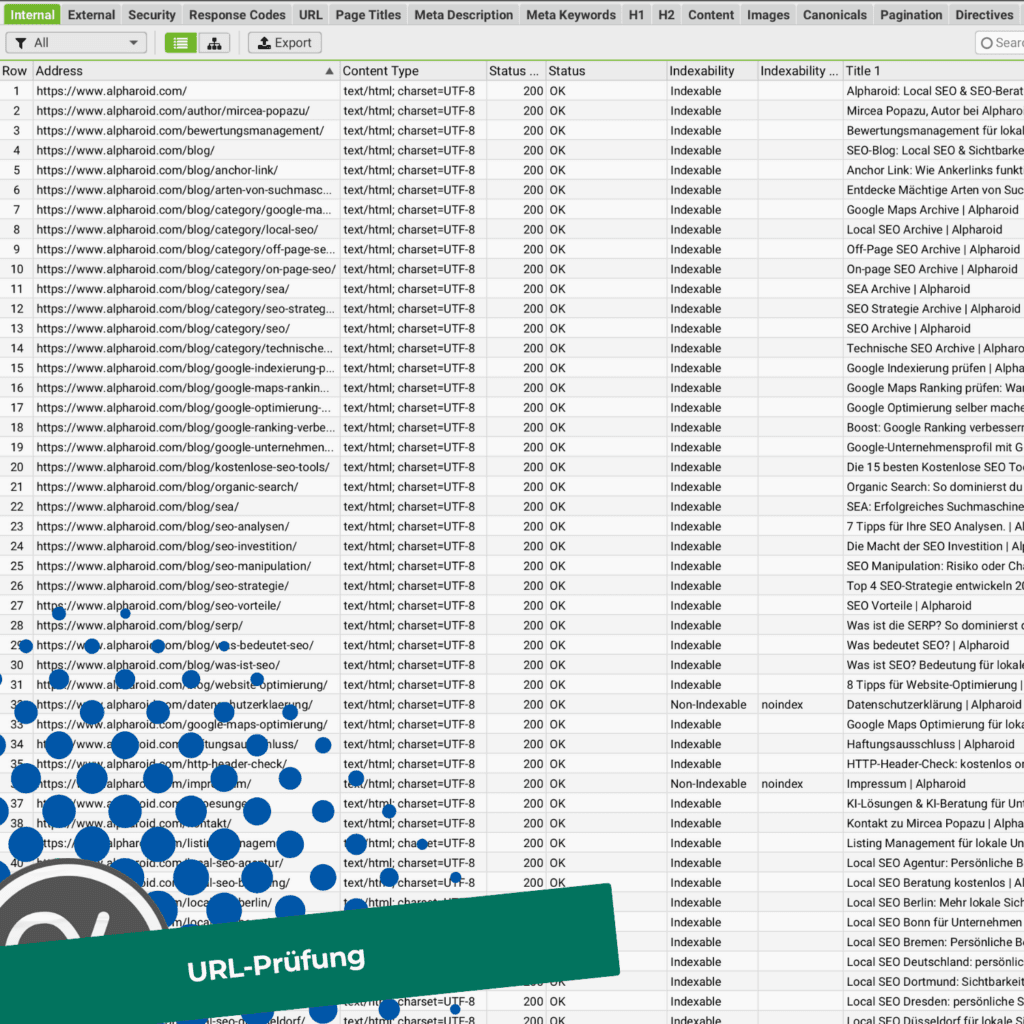Click Non-Indexable in Datenschutzerklärung row
The image size is (1024, 1024).
tap(708, 705)
